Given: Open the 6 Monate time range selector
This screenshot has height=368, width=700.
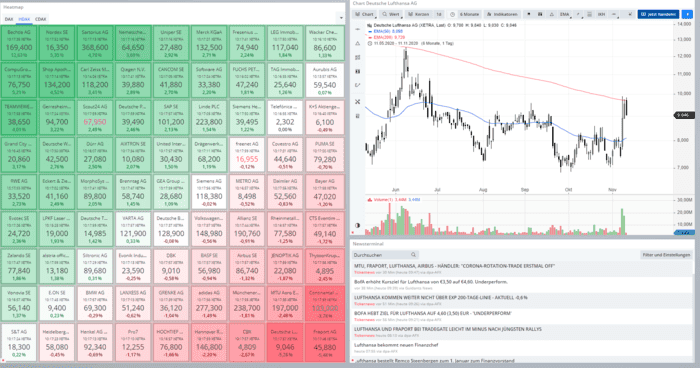Looking at the screenshot, I should 469,14.
